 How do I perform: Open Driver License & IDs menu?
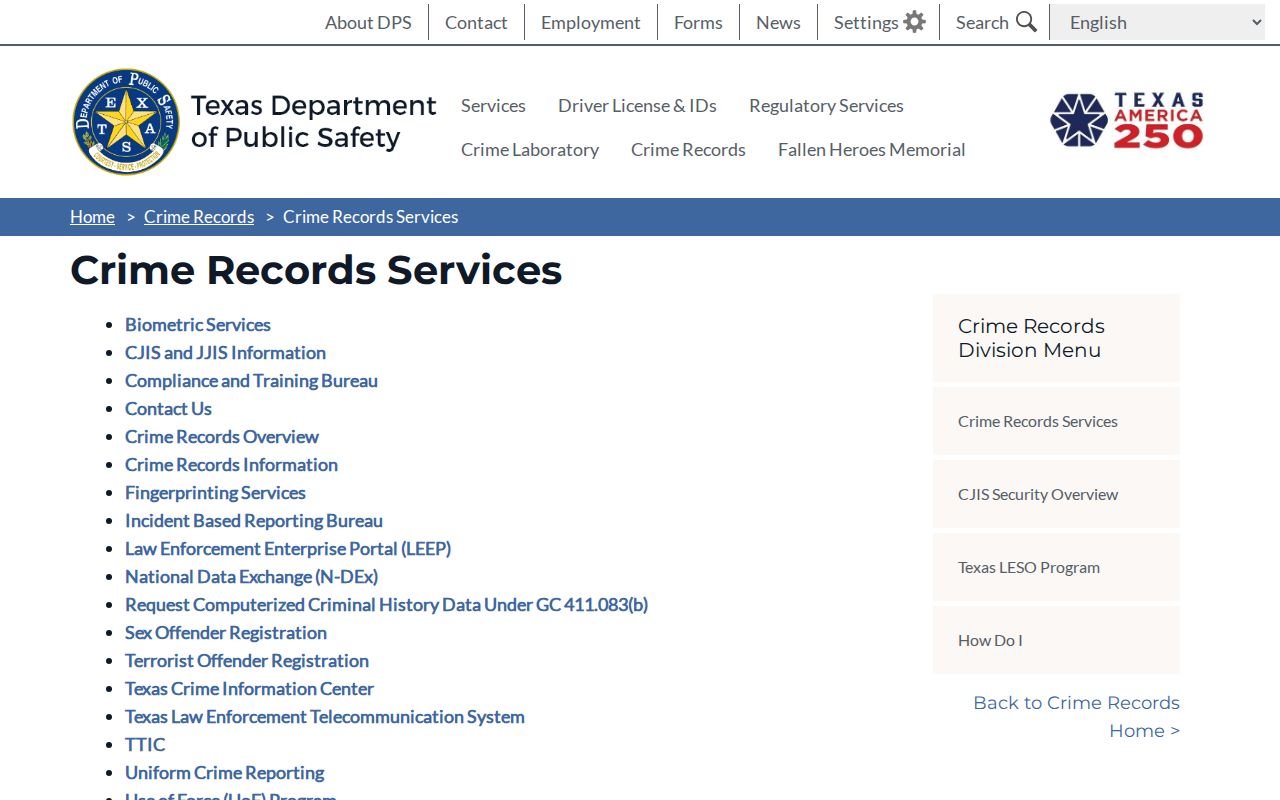(x=637, y=105)
